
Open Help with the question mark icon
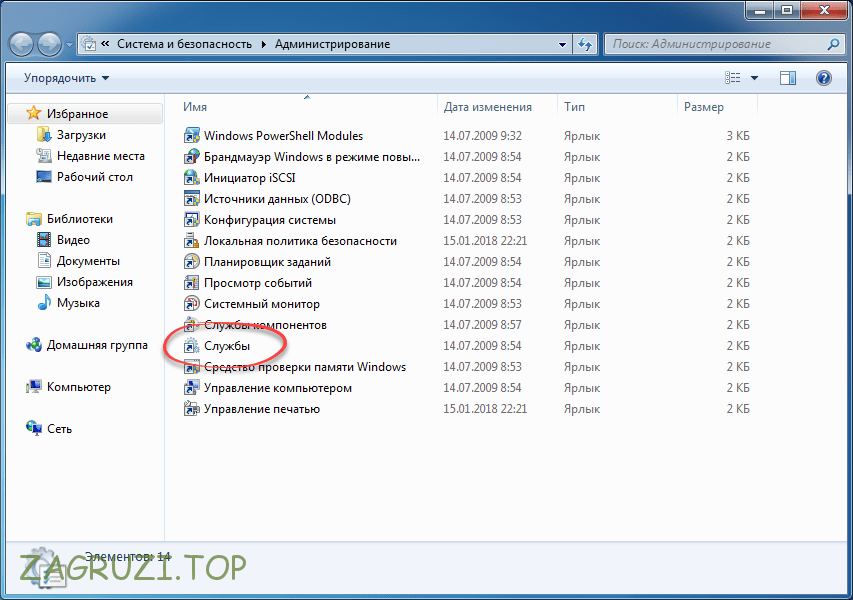point(824,78)
